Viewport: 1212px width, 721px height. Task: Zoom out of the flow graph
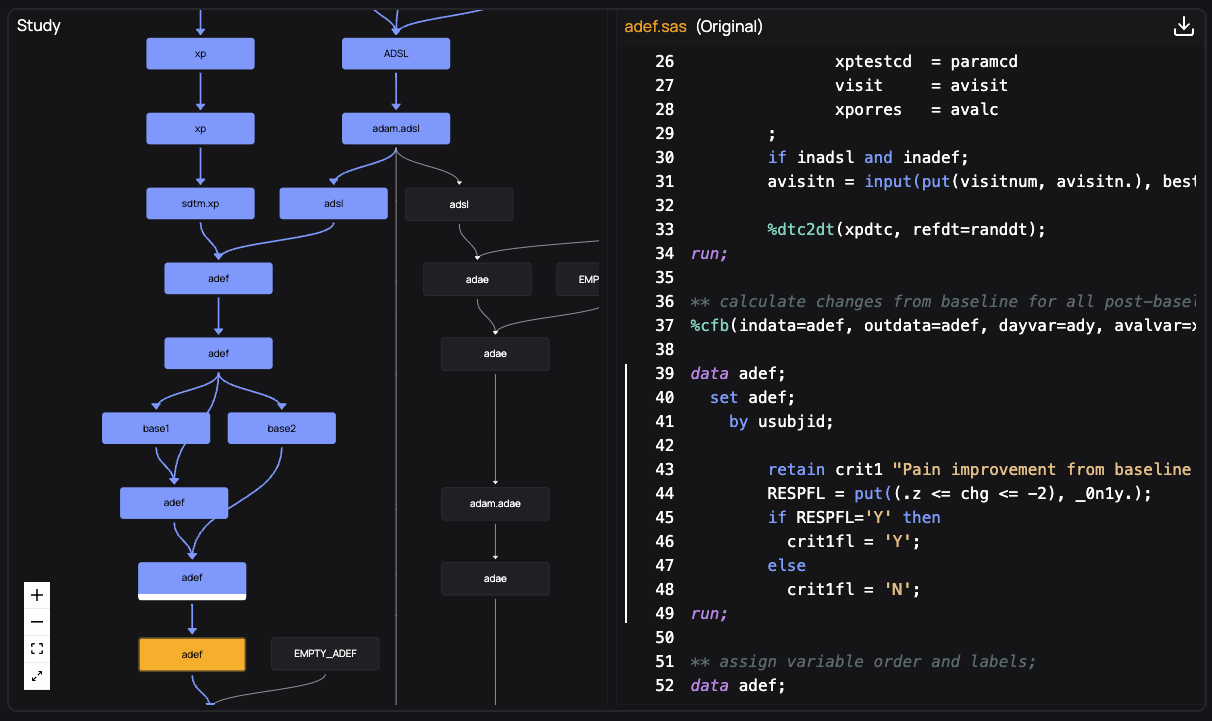pos(37,622)
